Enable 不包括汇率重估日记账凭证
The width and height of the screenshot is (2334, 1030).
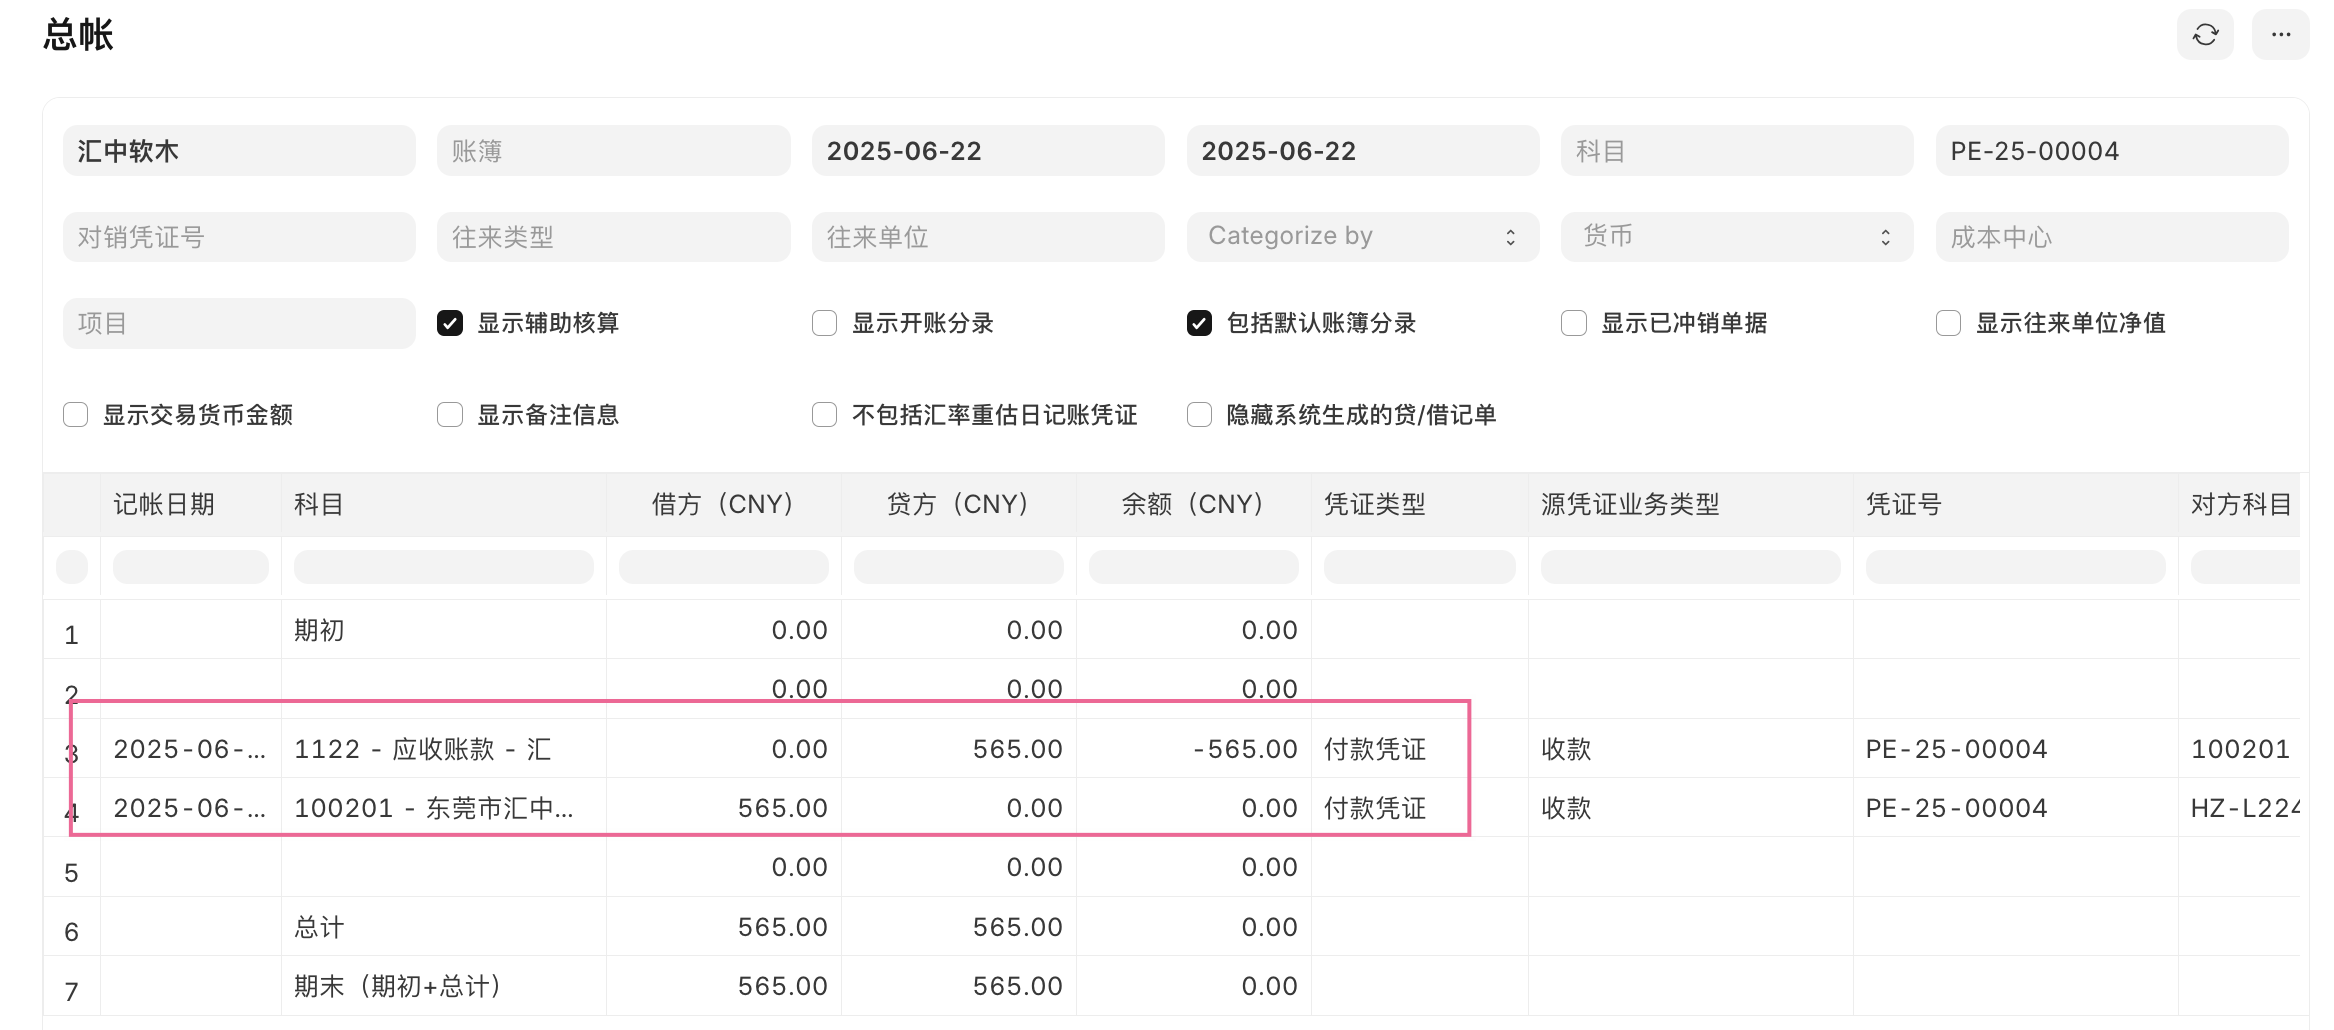point(823,413)
